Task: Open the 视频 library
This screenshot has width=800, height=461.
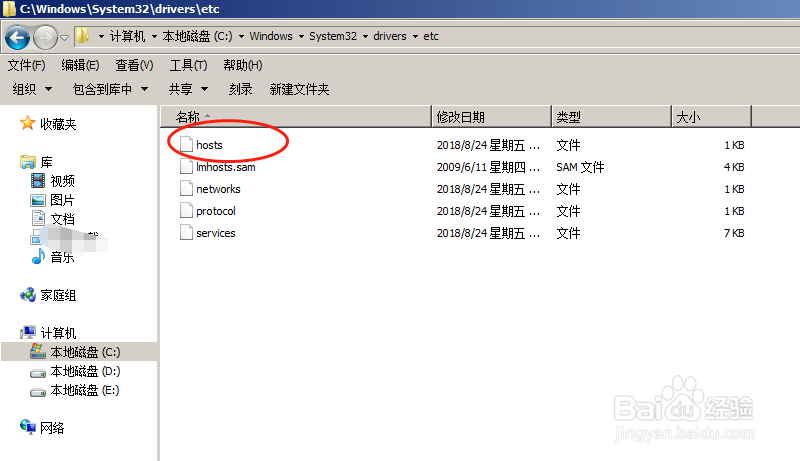Action: click(x=62, y=181)
